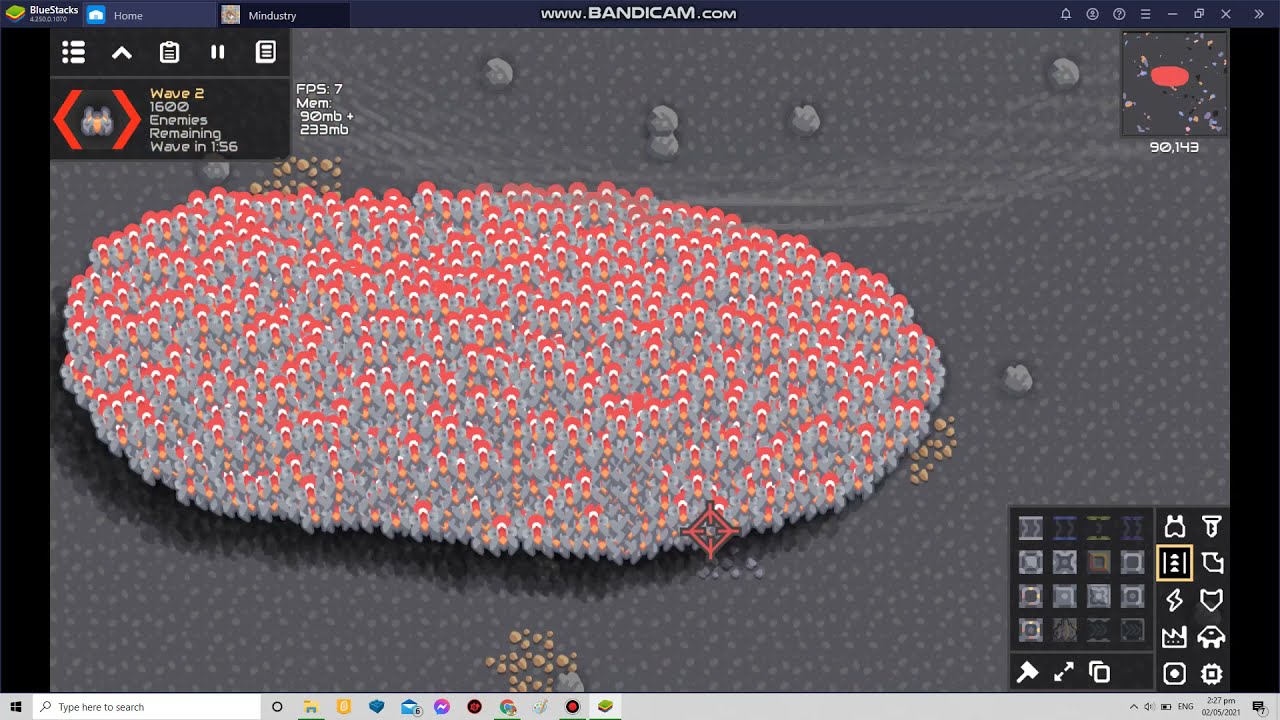Open the Windows notification center
This screenshot has height=720, width=1280.
[x=1259, y=707]
